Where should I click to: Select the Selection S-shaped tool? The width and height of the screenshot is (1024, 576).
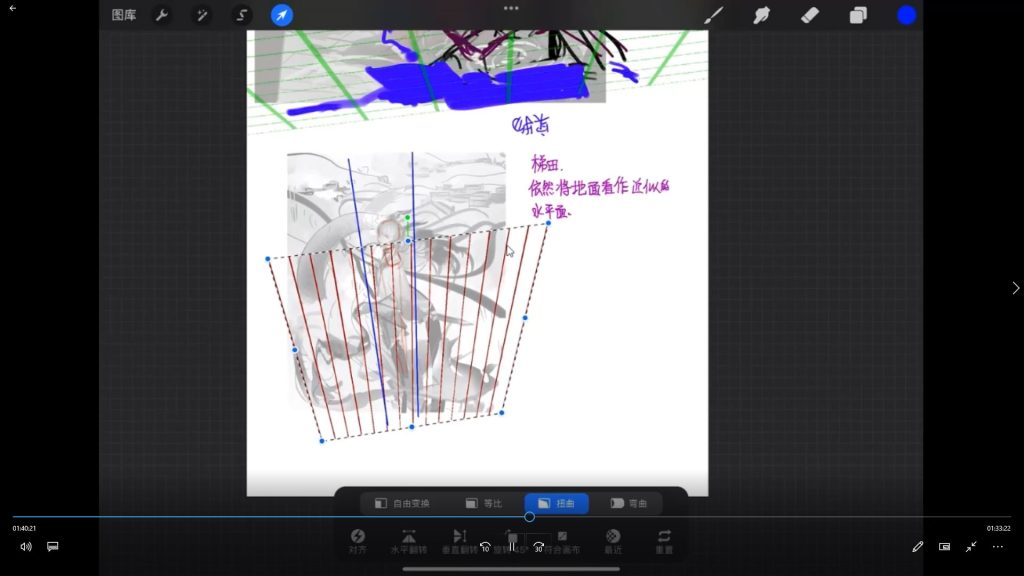[x=241, y=15]
